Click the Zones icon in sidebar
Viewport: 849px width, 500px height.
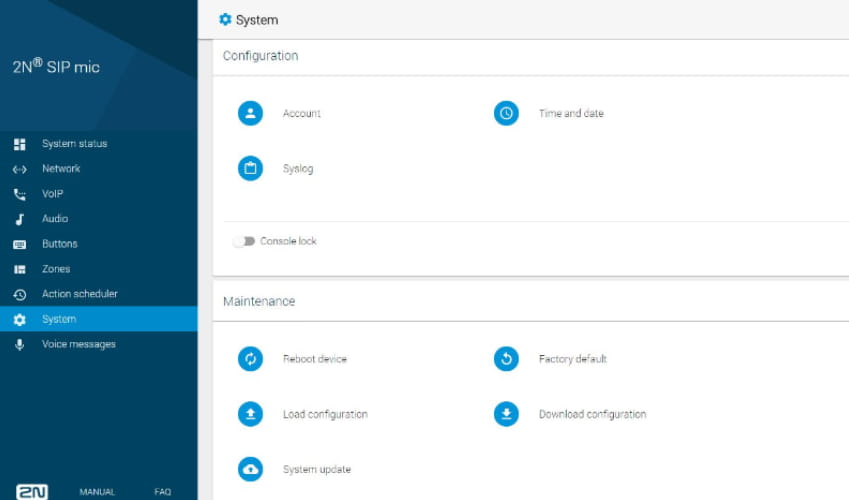pos(19,269)
